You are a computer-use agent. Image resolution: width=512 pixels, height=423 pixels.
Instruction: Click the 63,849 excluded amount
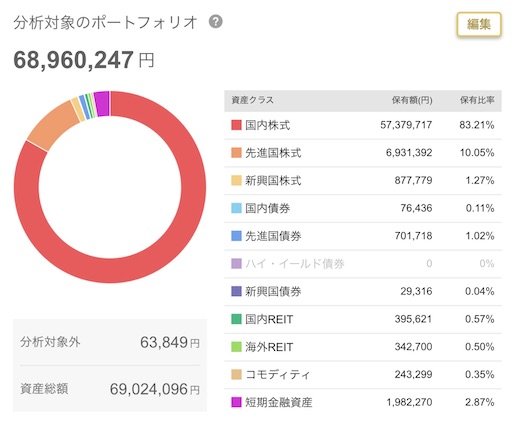[x=164, y=342]
